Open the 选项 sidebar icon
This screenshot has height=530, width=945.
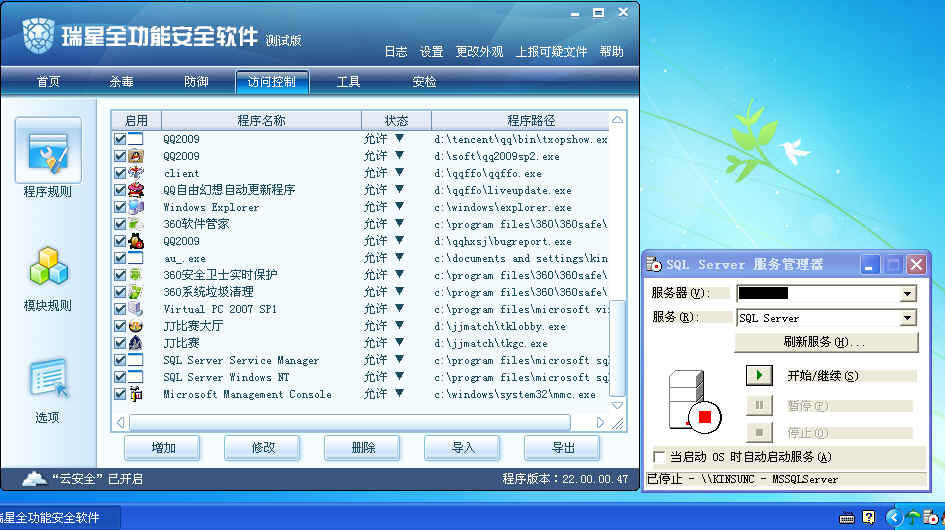click(48, 378)
